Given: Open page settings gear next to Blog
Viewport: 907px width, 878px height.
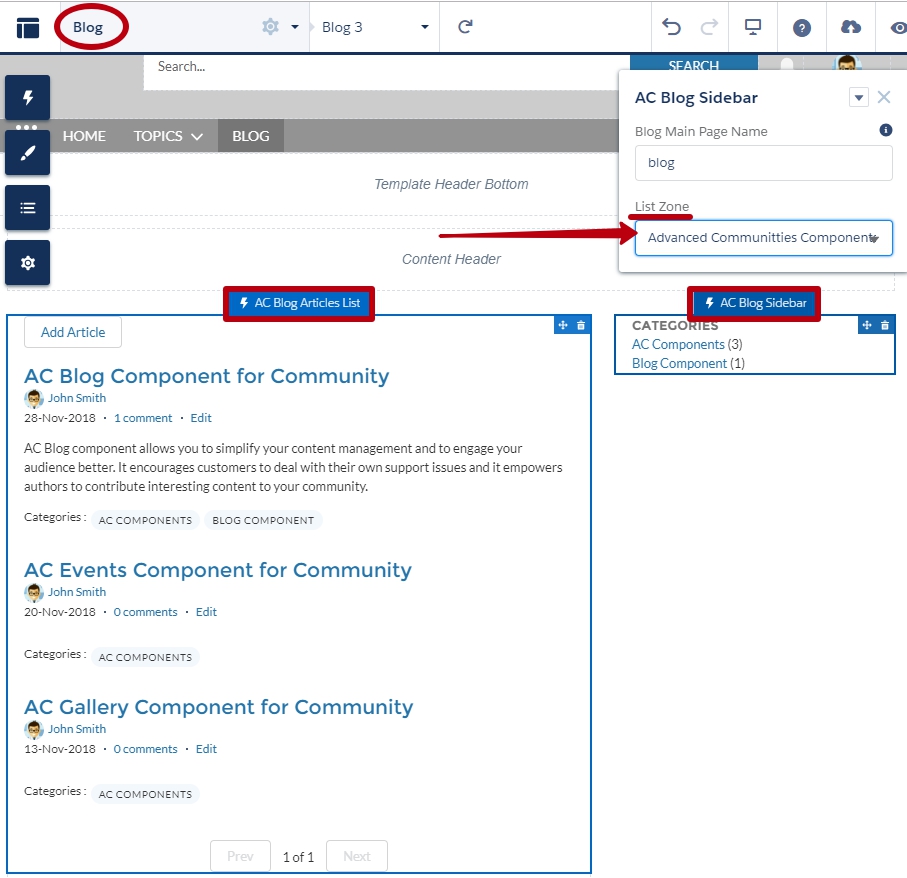Looking at the screenshot, I should click(270, 27).
